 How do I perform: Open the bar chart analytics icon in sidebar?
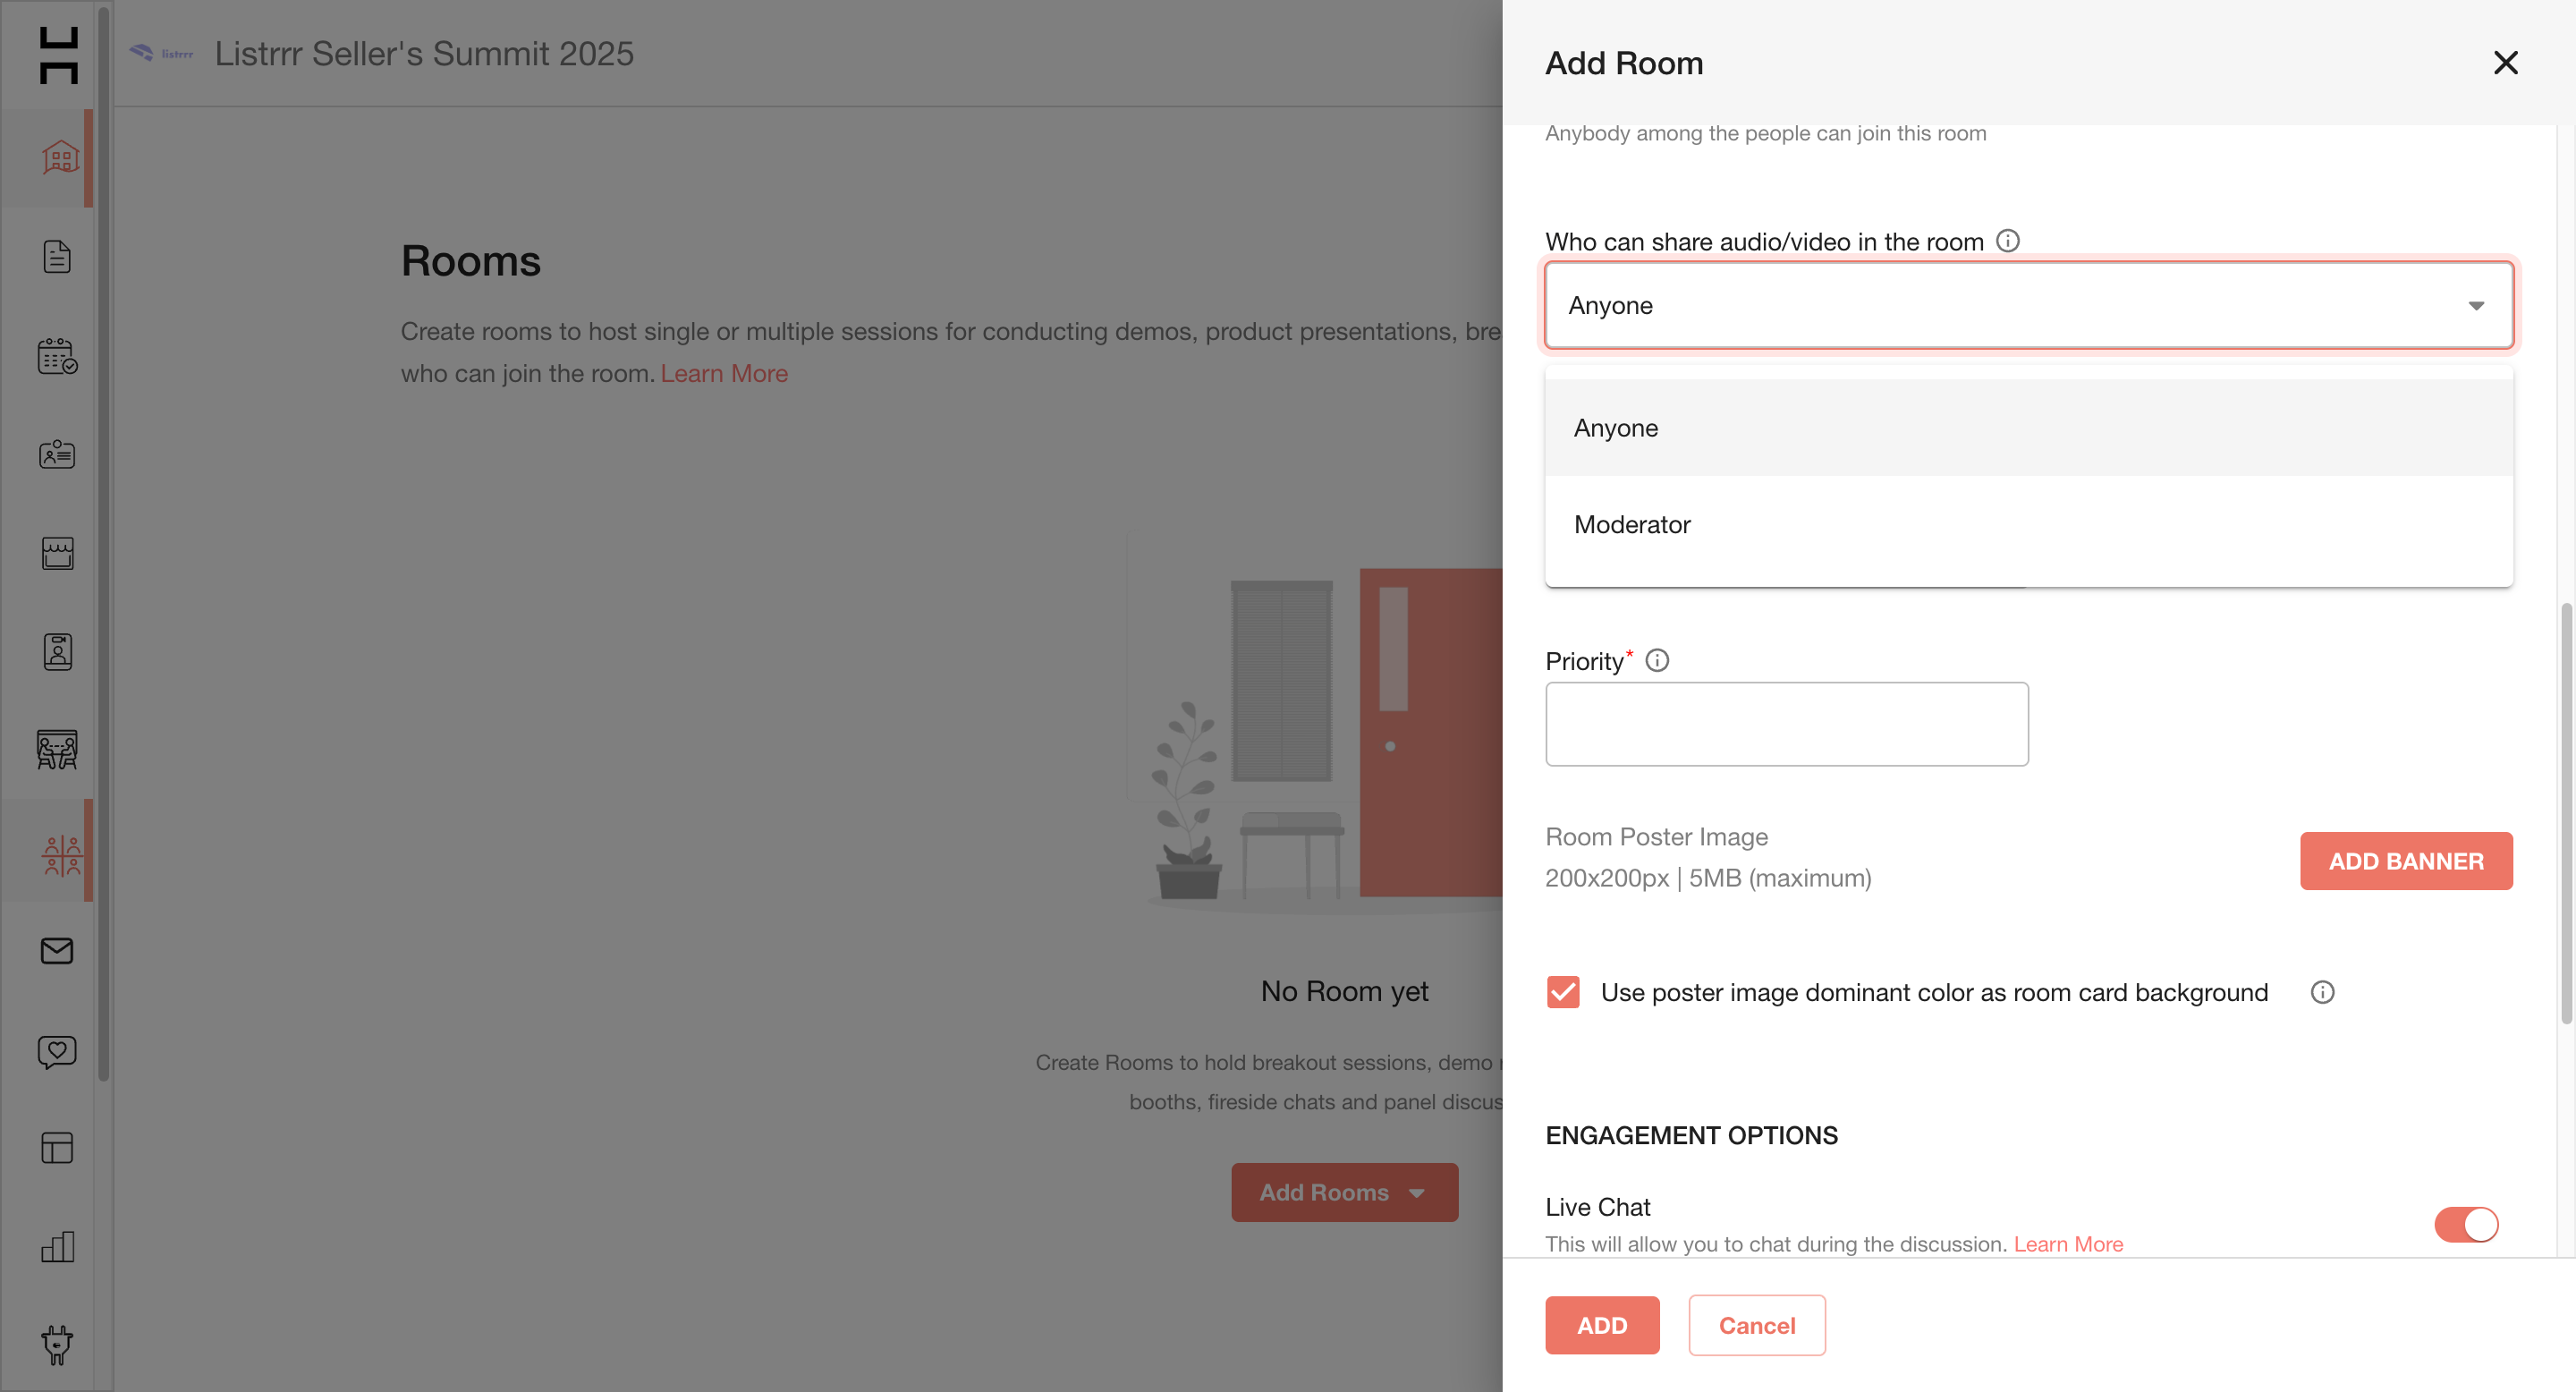(57, 1246)
